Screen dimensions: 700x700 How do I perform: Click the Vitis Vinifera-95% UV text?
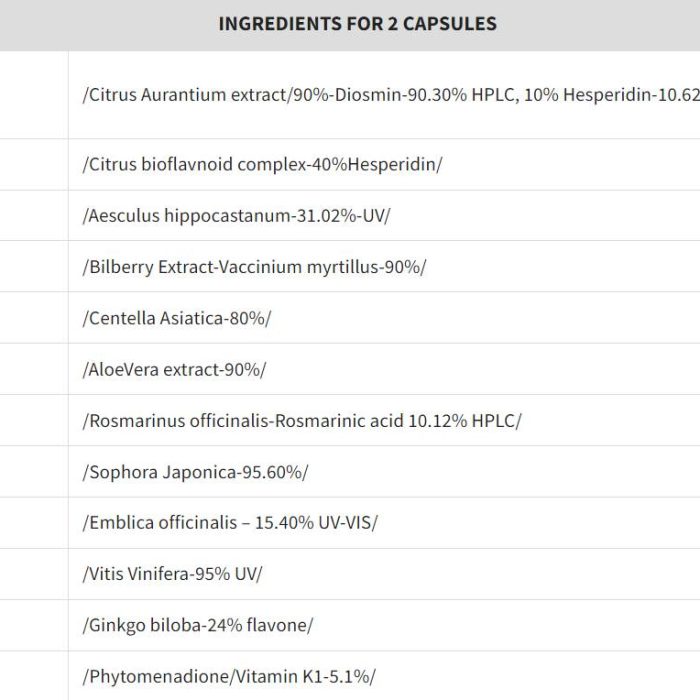[x=172, y=574]
